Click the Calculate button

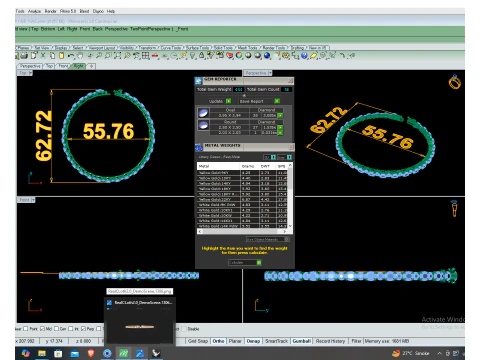pos(245,263)
